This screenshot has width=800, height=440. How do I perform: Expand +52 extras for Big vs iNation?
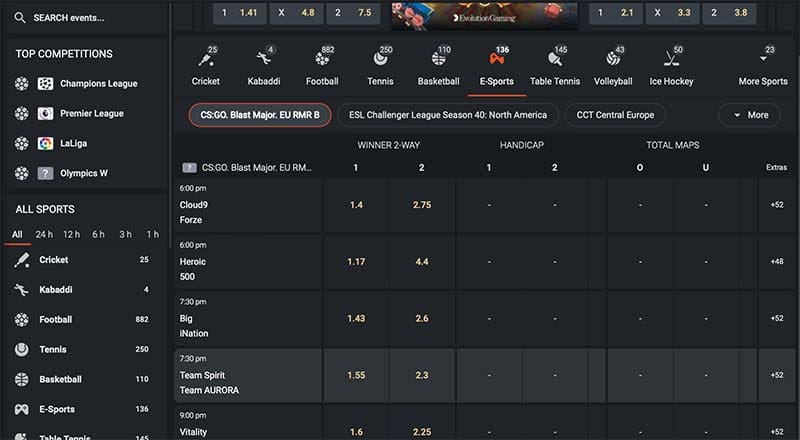777,318
